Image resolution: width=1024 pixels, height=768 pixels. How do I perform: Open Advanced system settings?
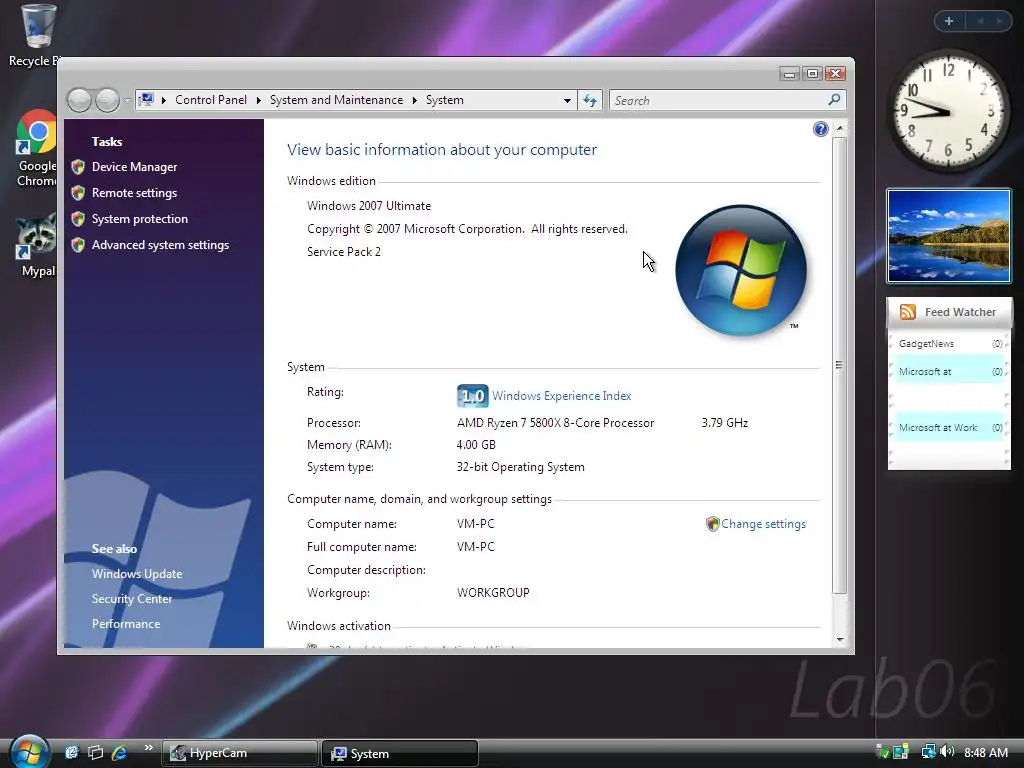pos(161,246)
